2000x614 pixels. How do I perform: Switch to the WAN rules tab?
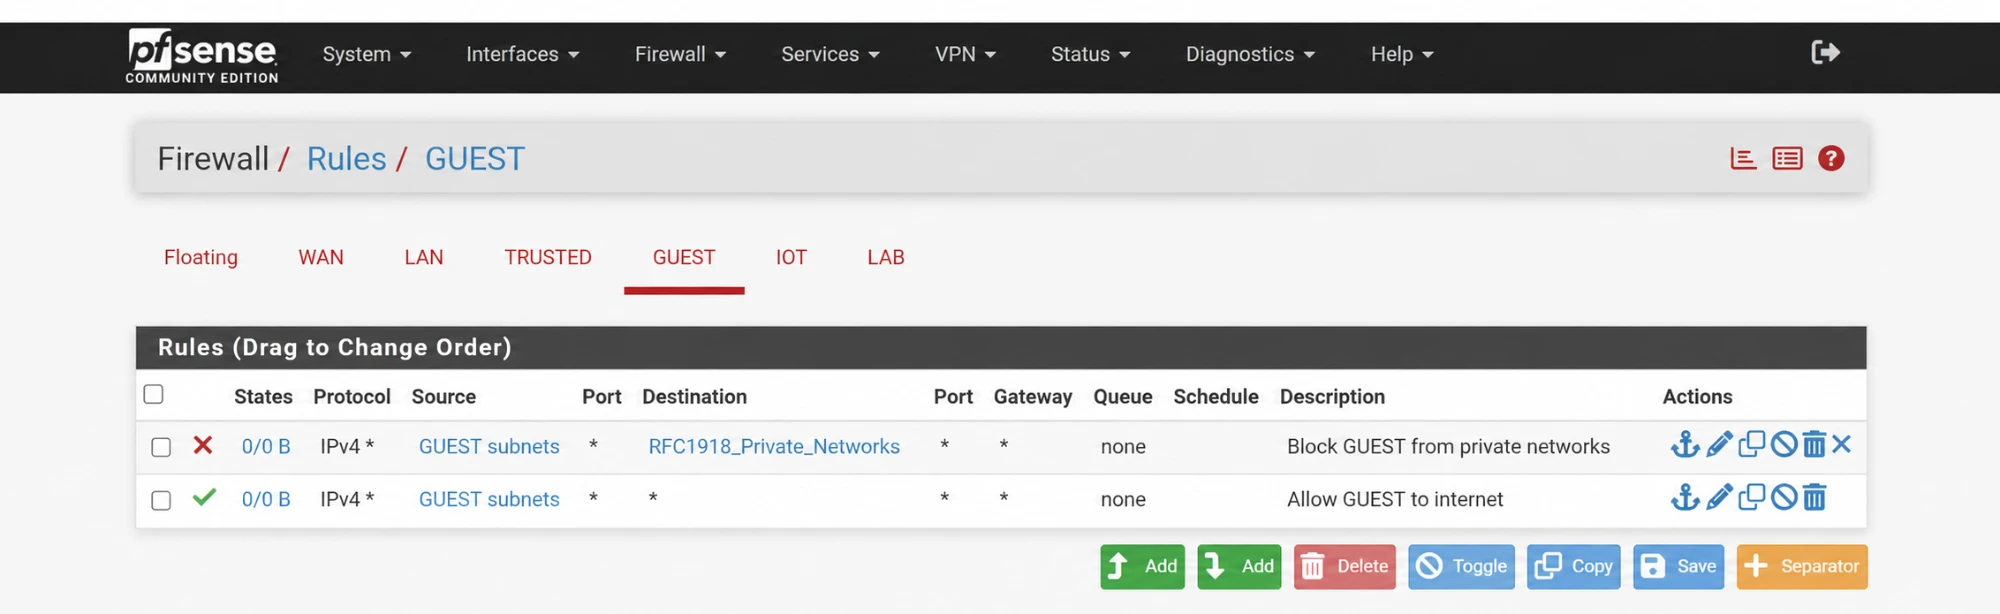point(321,257)
